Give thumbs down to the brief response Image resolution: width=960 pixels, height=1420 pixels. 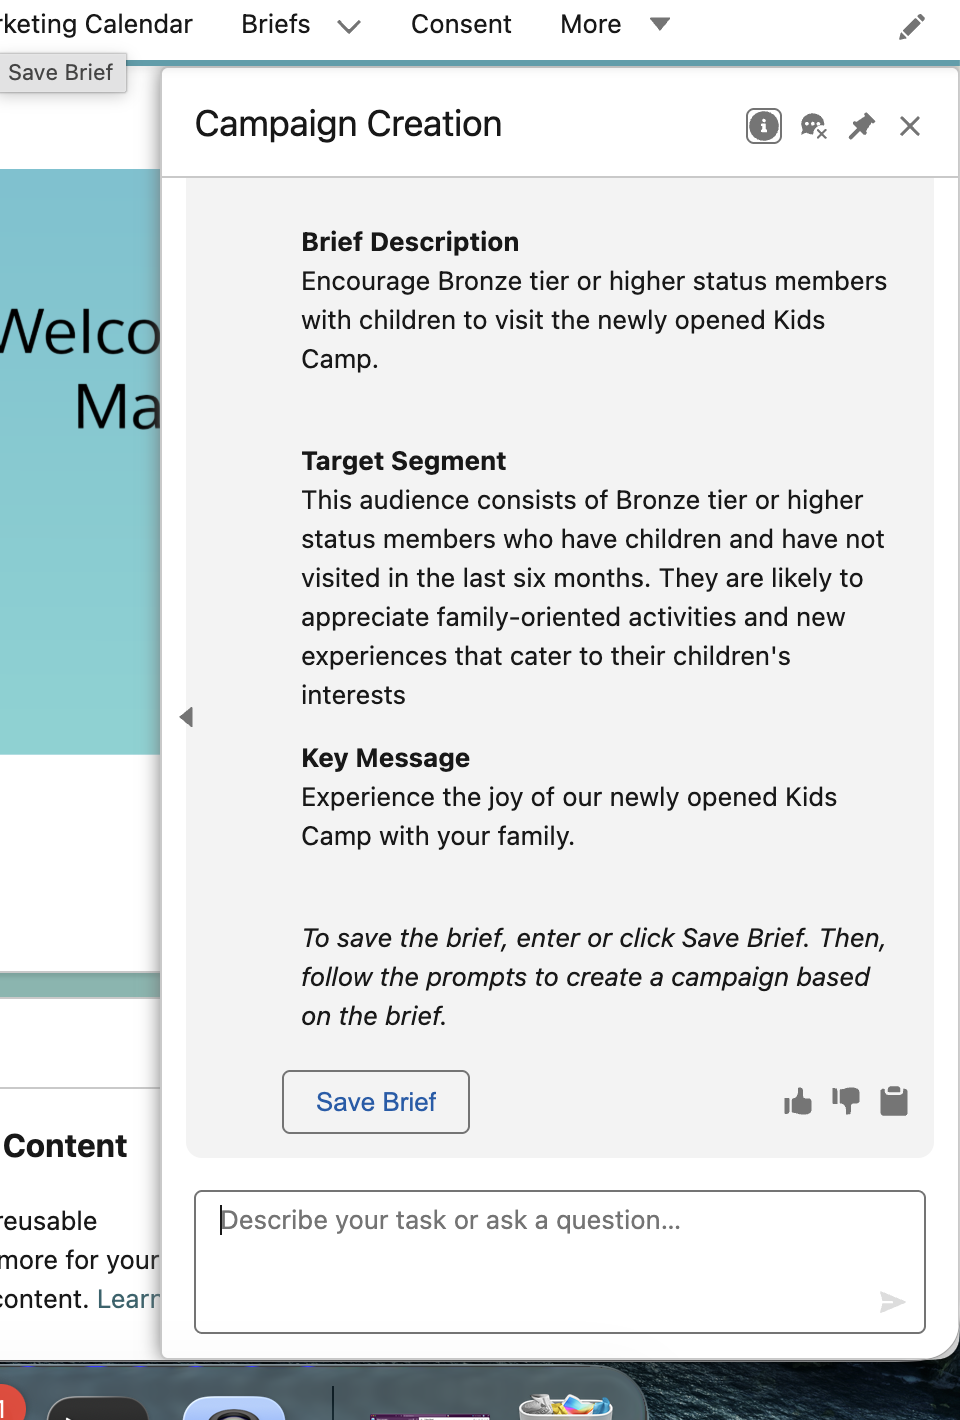(x=846, y=1101)
